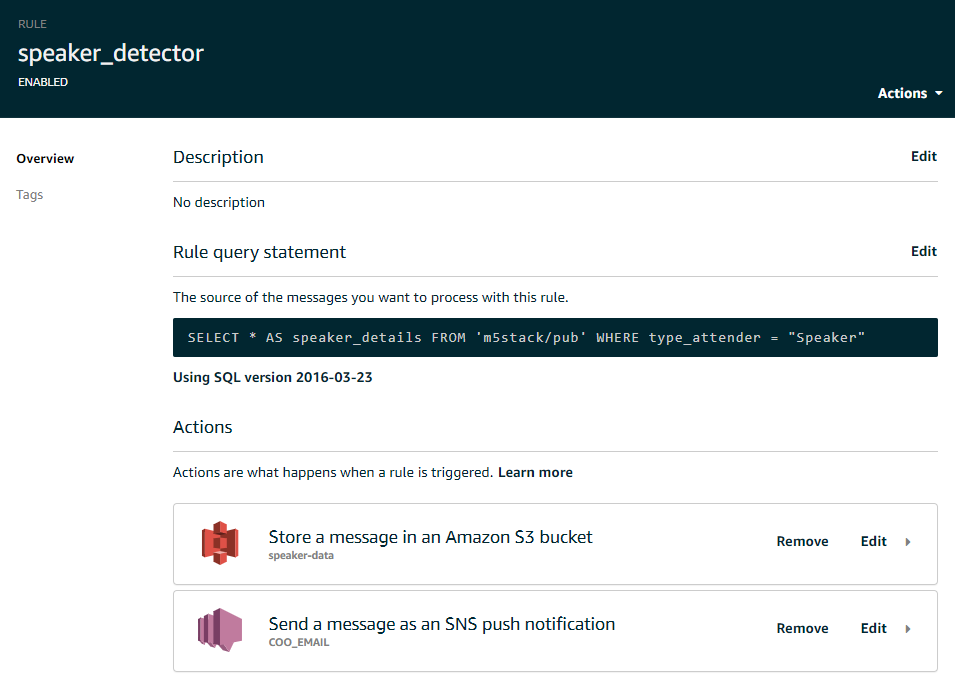Click the SNS push notification icon
Viewport: 955px width, 685px height.
coord(220,630)
